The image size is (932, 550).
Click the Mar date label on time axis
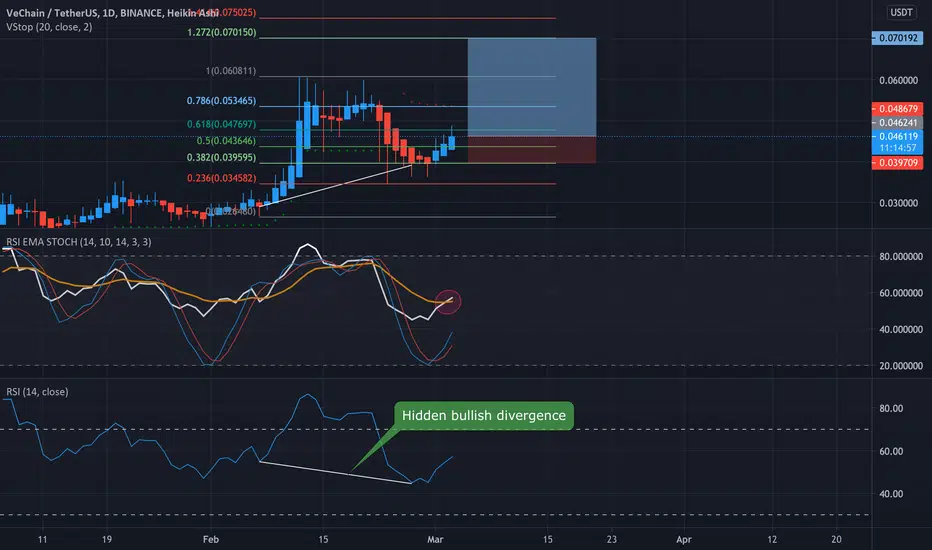pyautogui.click(x=435, y=539)
